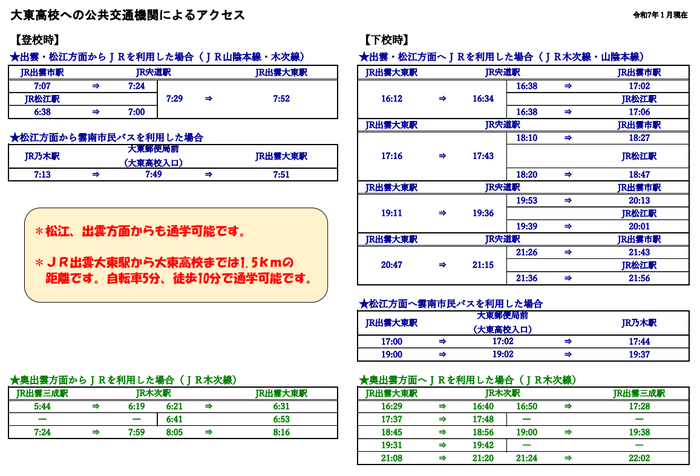Click the 21:56 arrival time cell
700x476 pixels.
(639, 278)
